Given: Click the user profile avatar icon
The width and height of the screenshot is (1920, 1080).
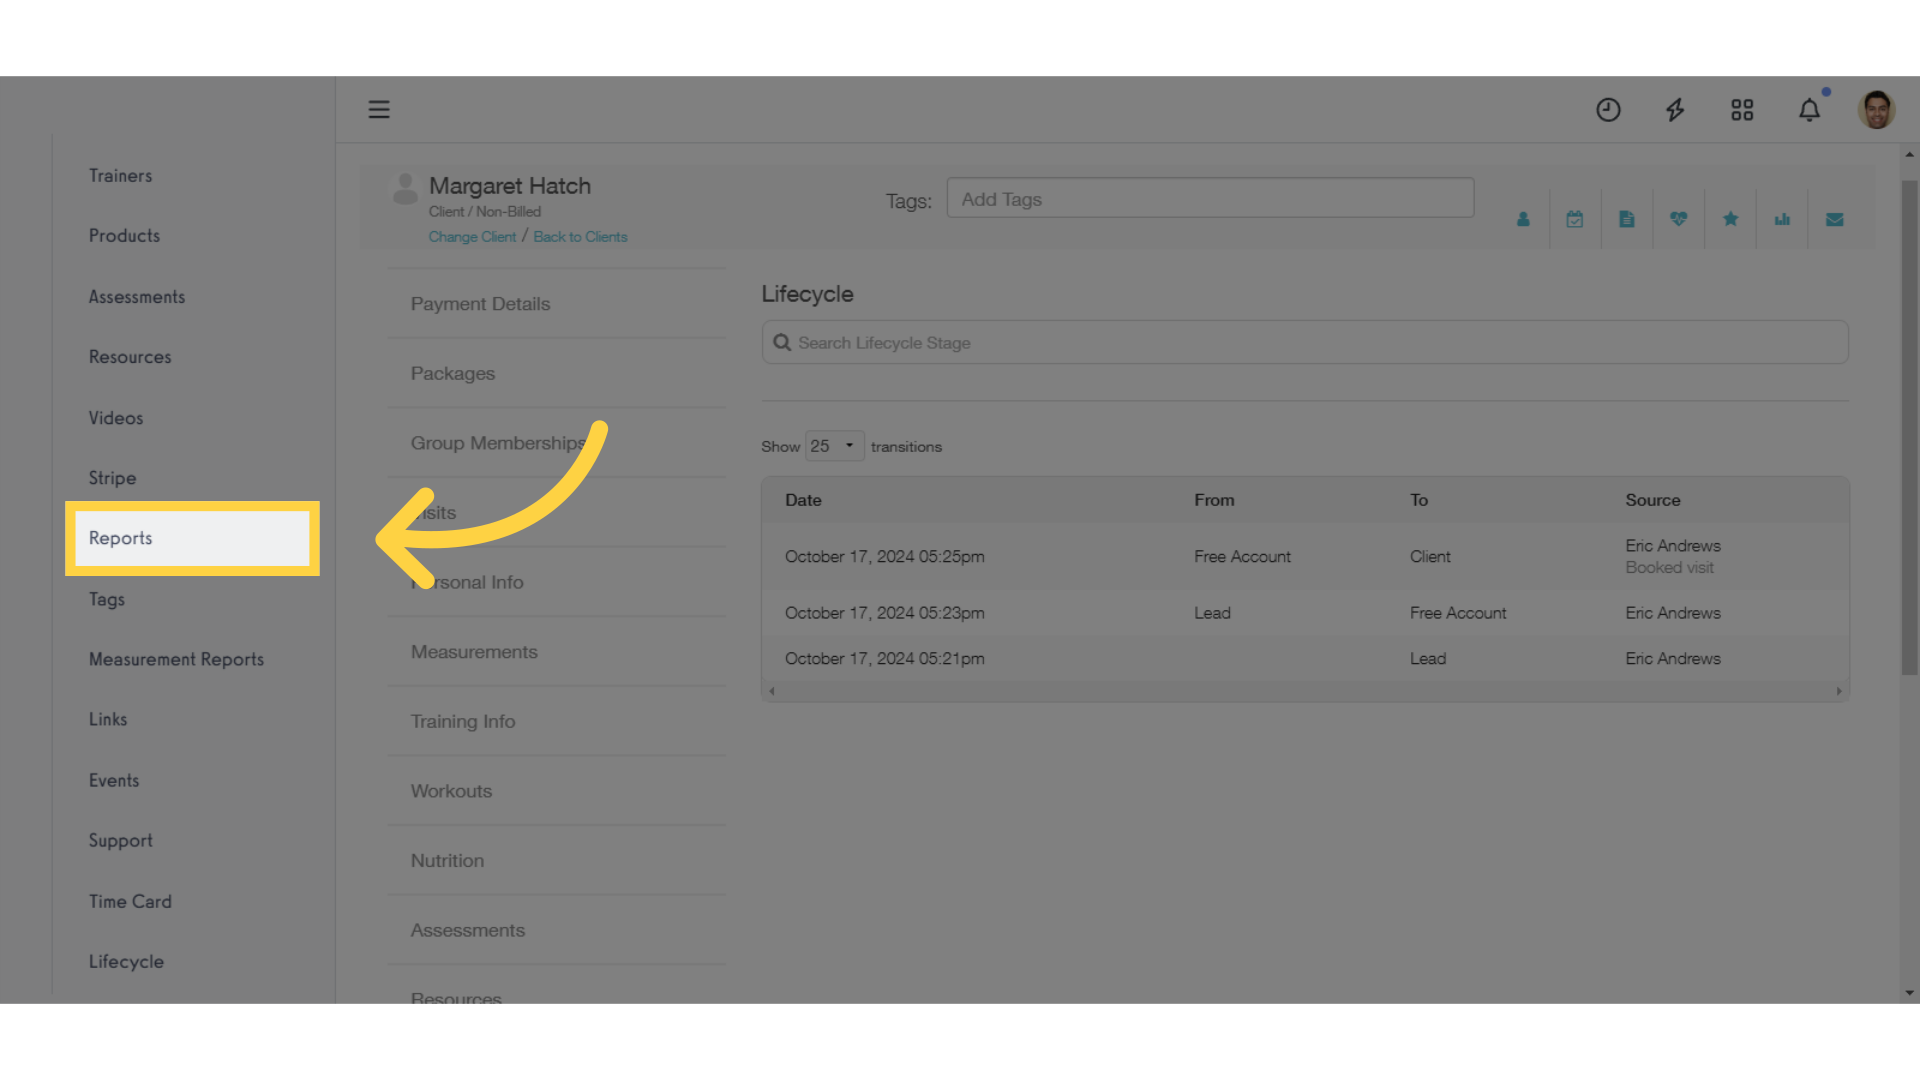Looking at the screenshot, I should coord(1876,108).
